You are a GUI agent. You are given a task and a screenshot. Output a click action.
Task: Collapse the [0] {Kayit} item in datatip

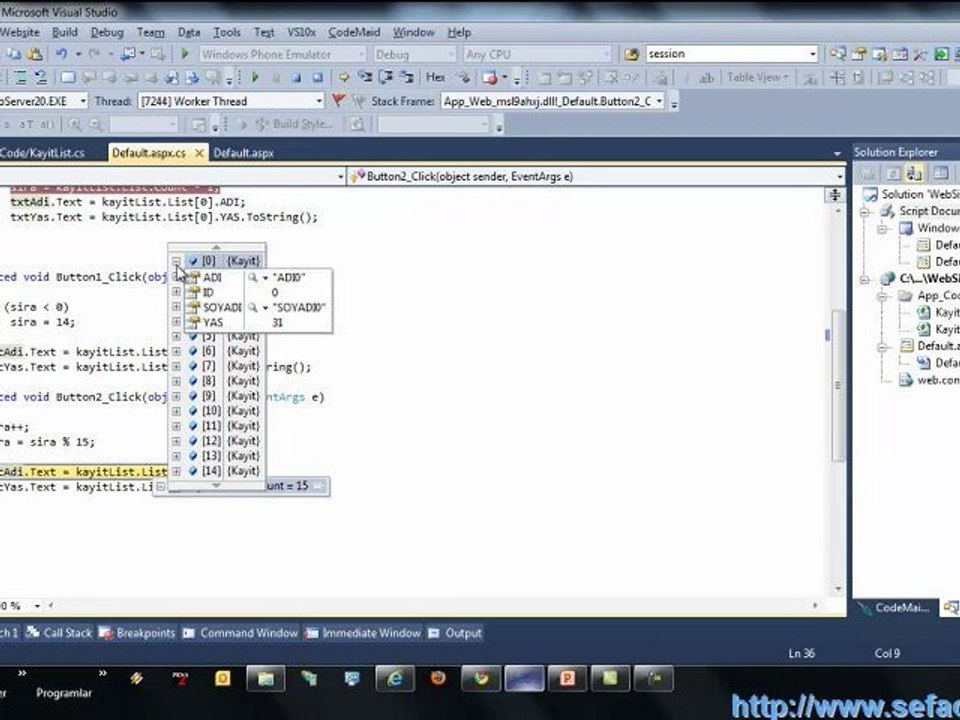(176, 261)
